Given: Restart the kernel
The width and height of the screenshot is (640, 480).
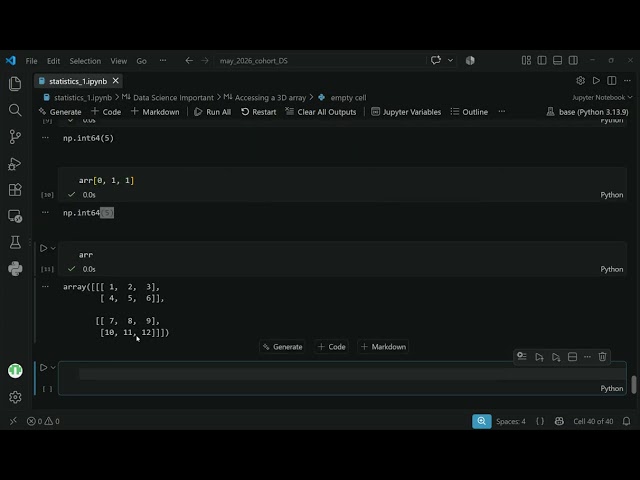Looking at the screenshot, I should coord(258,112).
